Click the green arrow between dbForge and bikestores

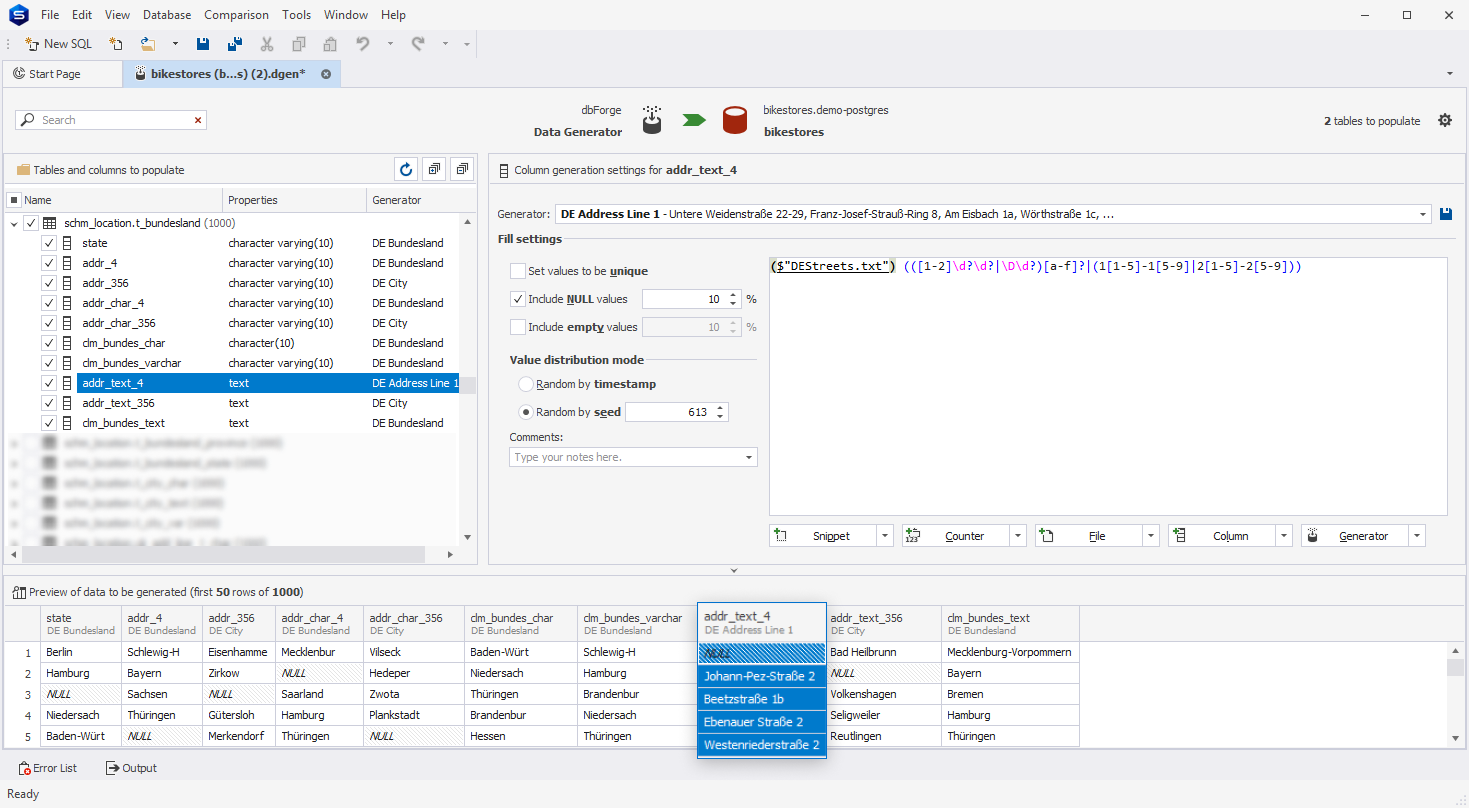click(x=694, y=120)
